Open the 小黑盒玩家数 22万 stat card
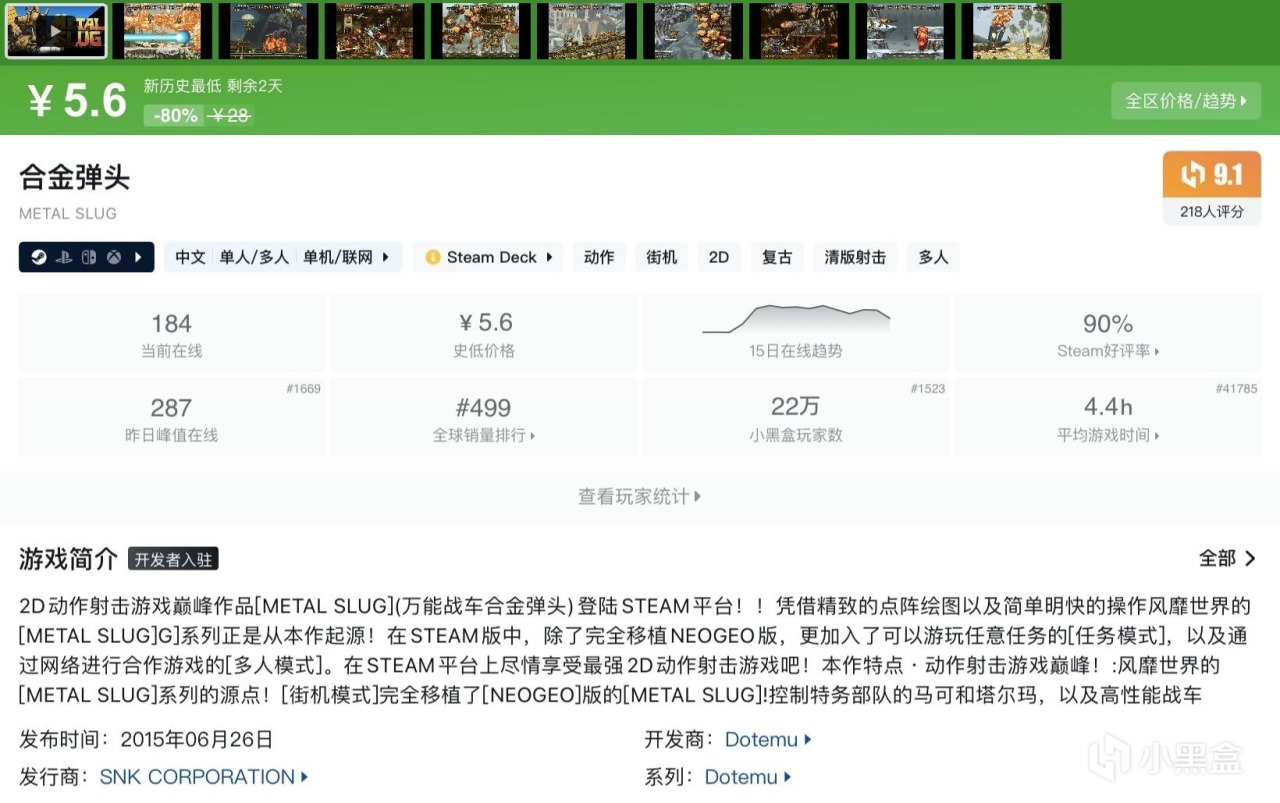The image size is (1280, 803). click(796, 418)
